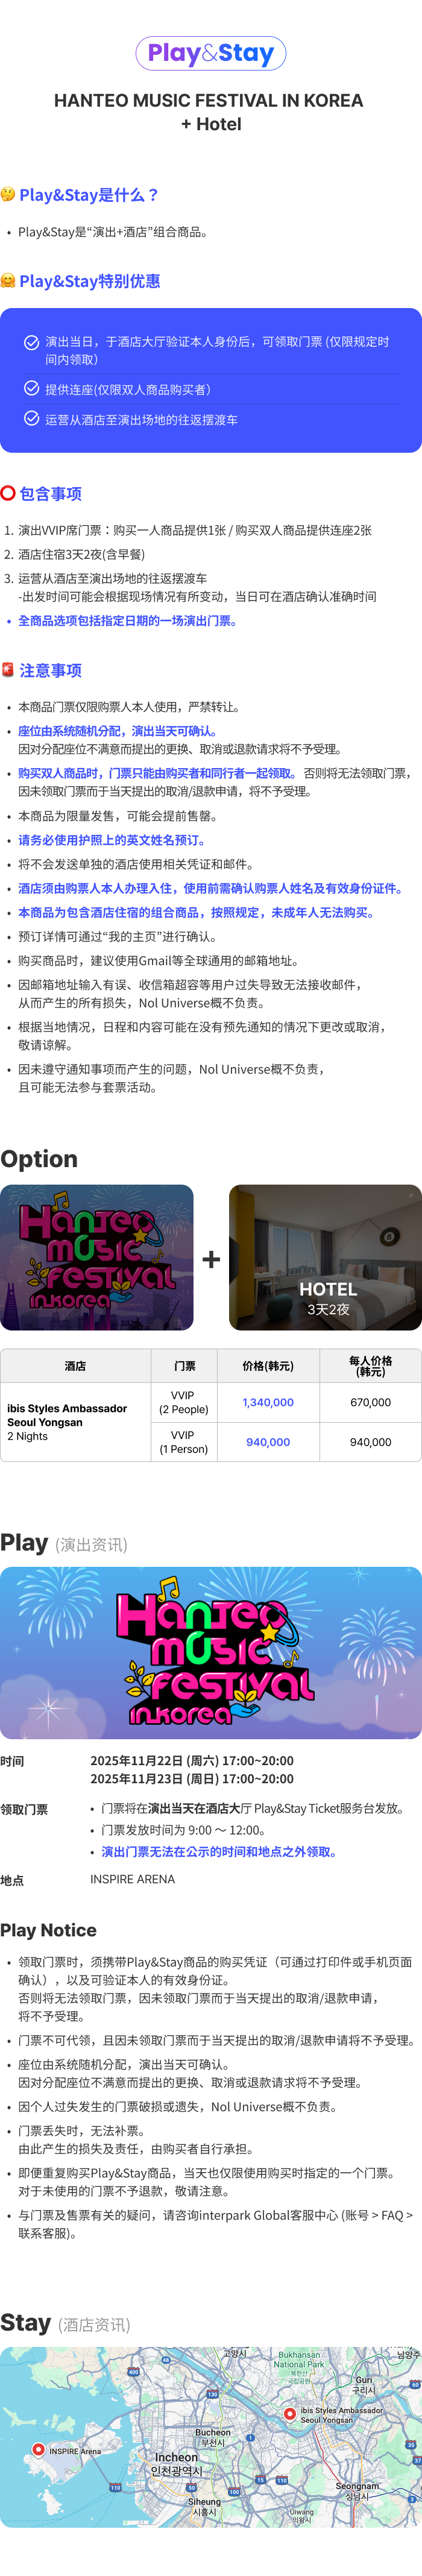Click the Play&Stay logo badge
The width and height of the screenshot is (422, 2576).
click(211, 53)
